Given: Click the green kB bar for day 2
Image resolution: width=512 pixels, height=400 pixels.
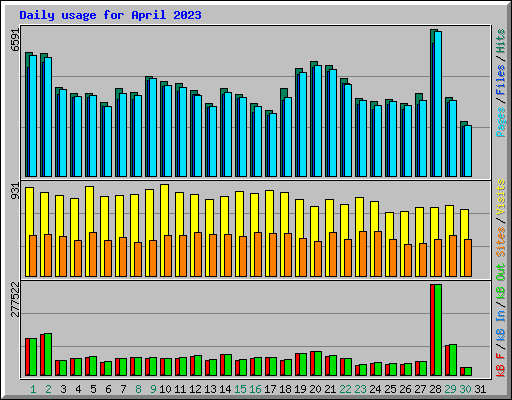Looking at the screenshot, I should tap(48, 355).
